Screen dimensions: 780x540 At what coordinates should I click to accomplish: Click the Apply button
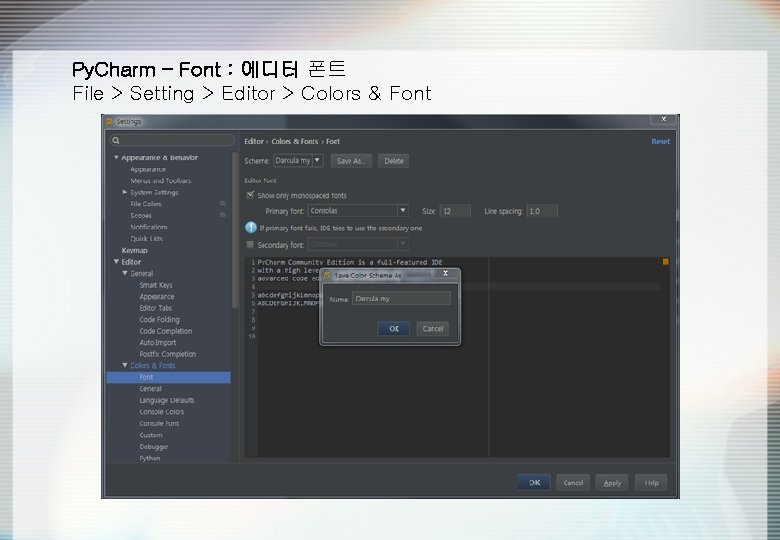click(612, 482)
